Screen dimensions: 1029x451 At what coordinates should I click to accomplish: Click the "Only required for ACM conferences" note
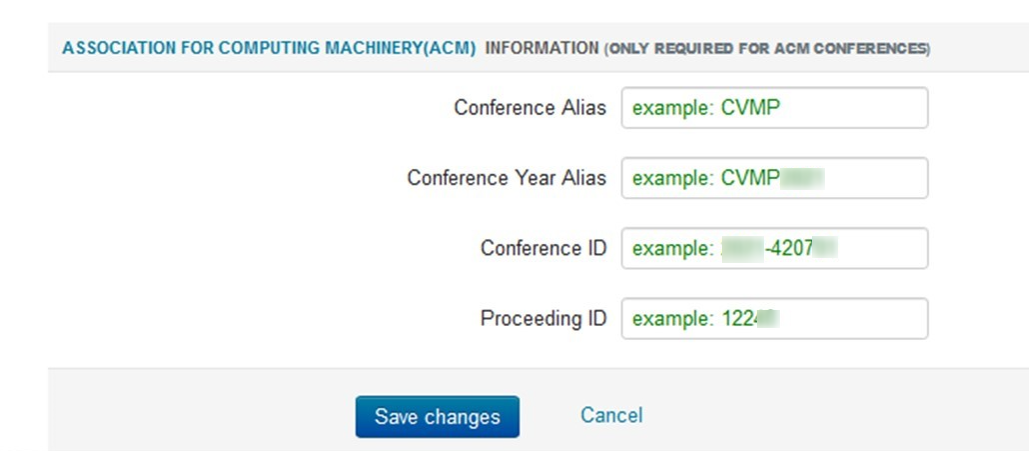pyautogui.click(x=767, y=49)
